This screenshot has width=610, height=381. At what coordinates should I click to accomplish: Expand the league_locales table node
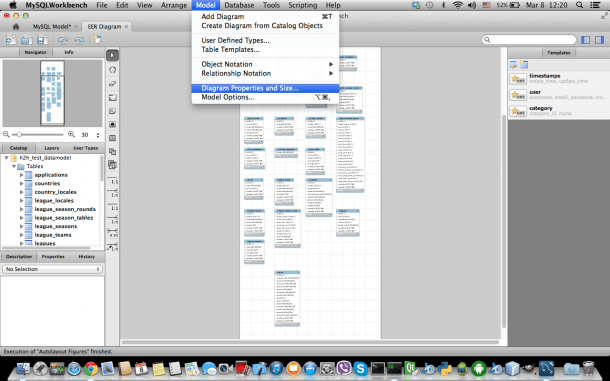coord(21,201)
